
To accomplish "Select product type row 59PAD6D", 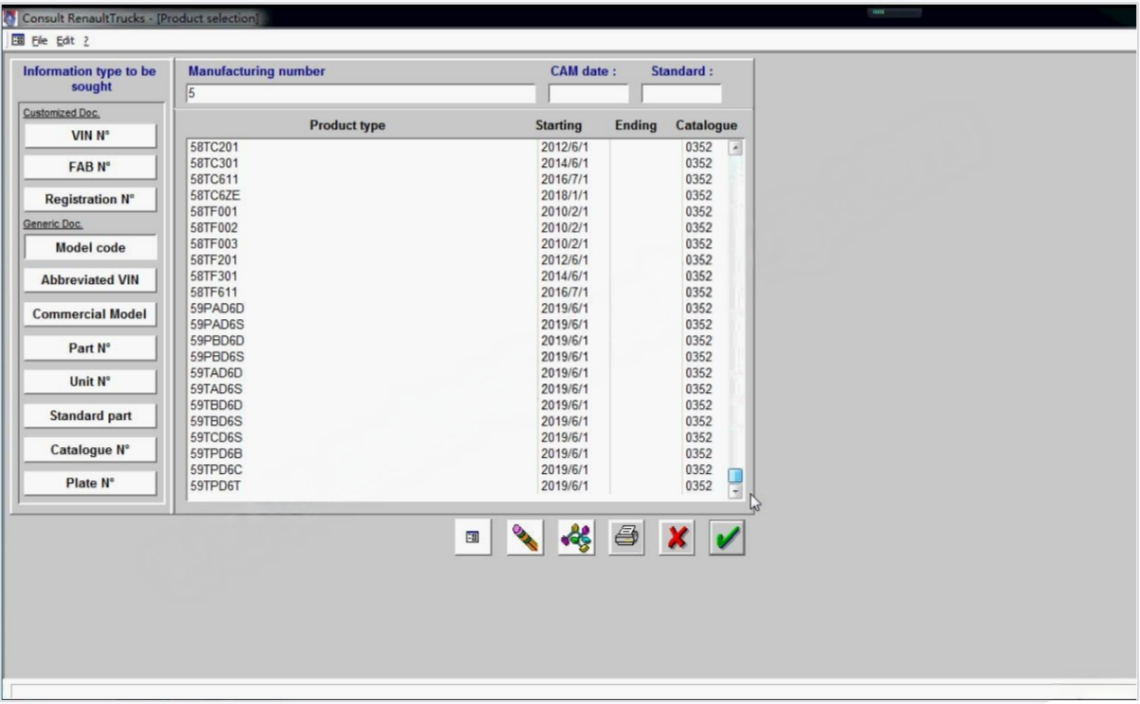I will 458,308.
